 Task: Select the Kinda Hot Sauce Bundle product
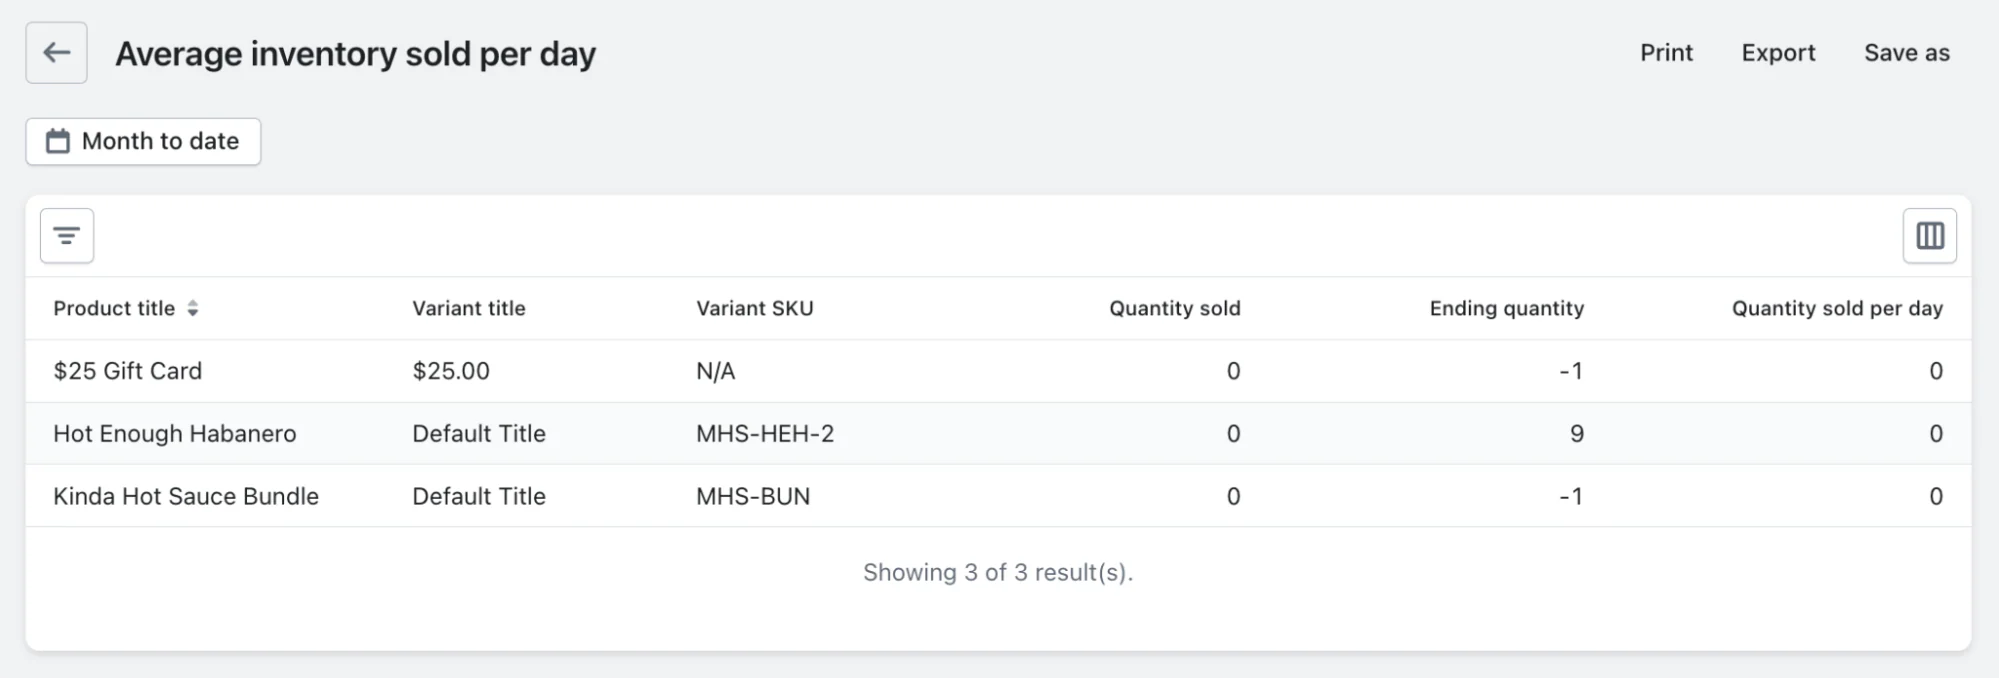point(186,497)
